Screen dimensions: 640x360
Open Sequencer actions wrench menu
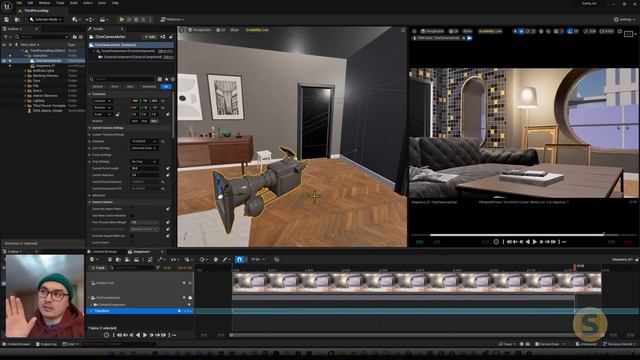[x=161, y=260]
